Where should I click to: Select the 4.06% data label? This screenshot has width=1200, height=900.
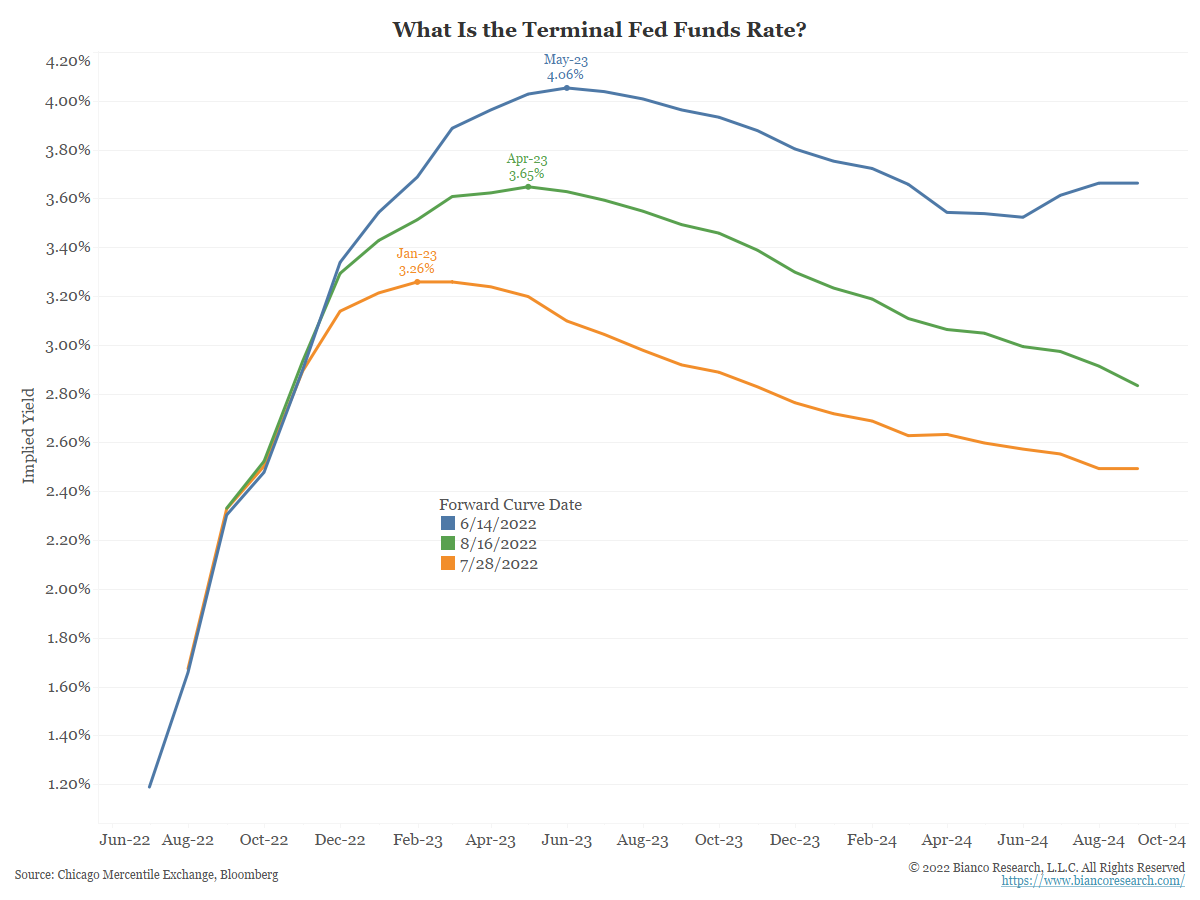click(x=565, y=75)
